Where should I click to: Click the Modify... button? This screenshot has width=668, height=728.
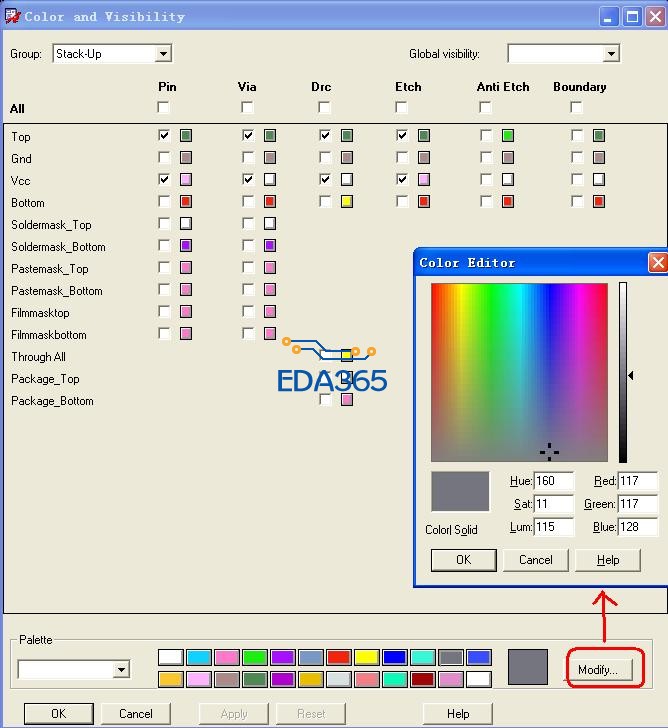598,670
